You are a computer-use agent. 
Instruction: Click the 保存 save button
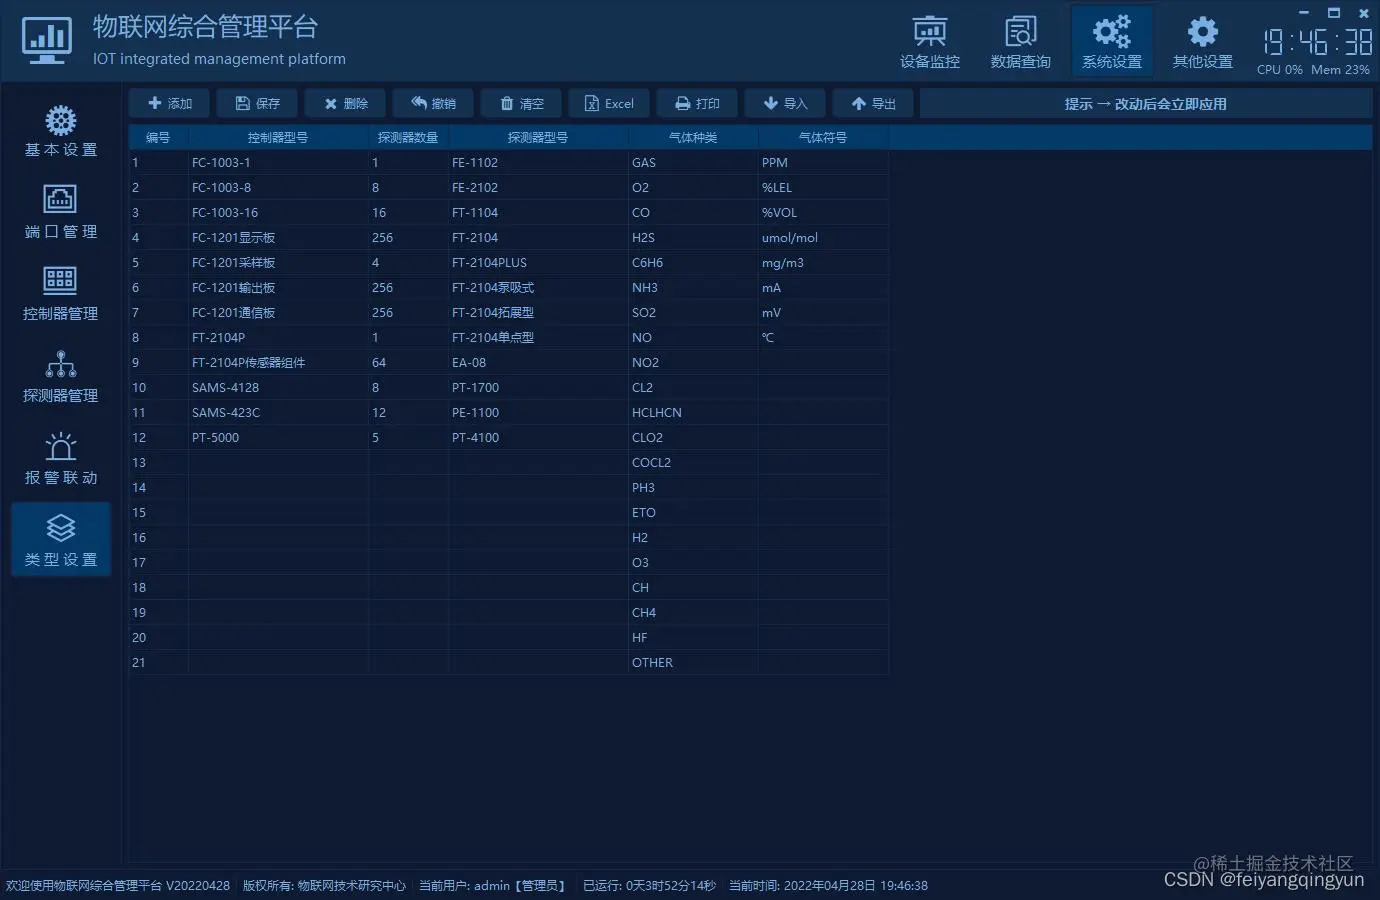256,102
